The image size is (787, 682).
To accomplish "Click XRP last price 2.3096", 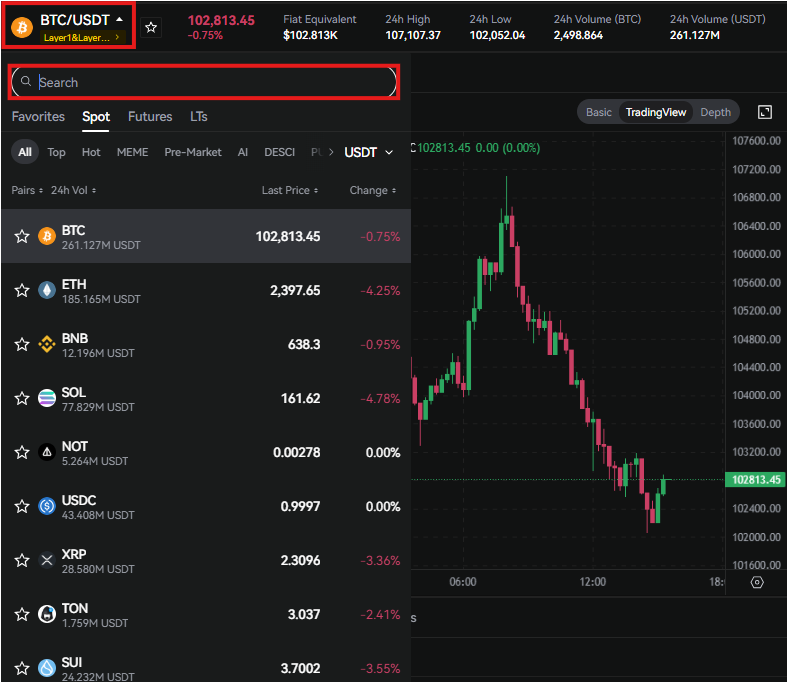I will (x=300, y=561).
